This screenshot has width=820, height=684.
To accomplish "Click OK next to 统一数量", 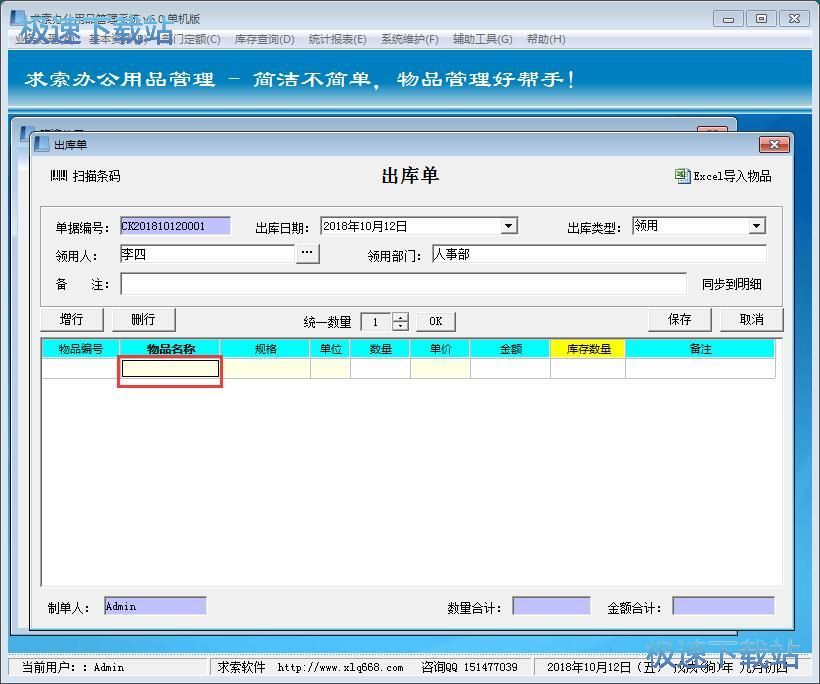I will 435,321.
